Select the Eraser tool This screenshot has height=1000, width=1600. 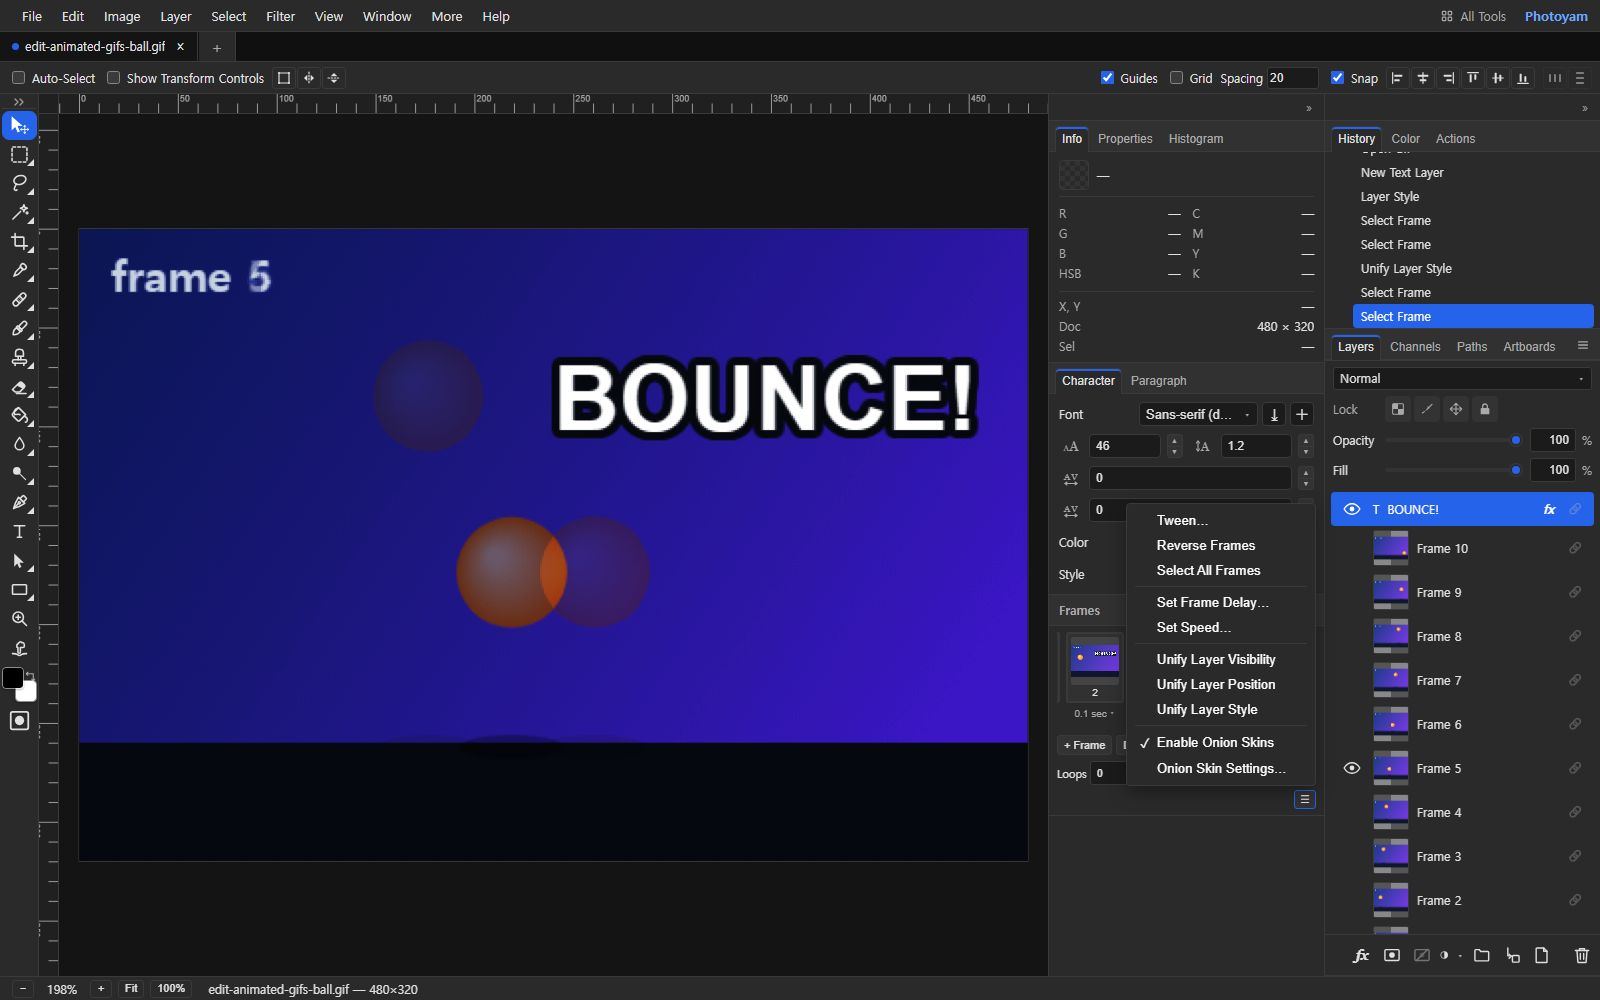19,387
